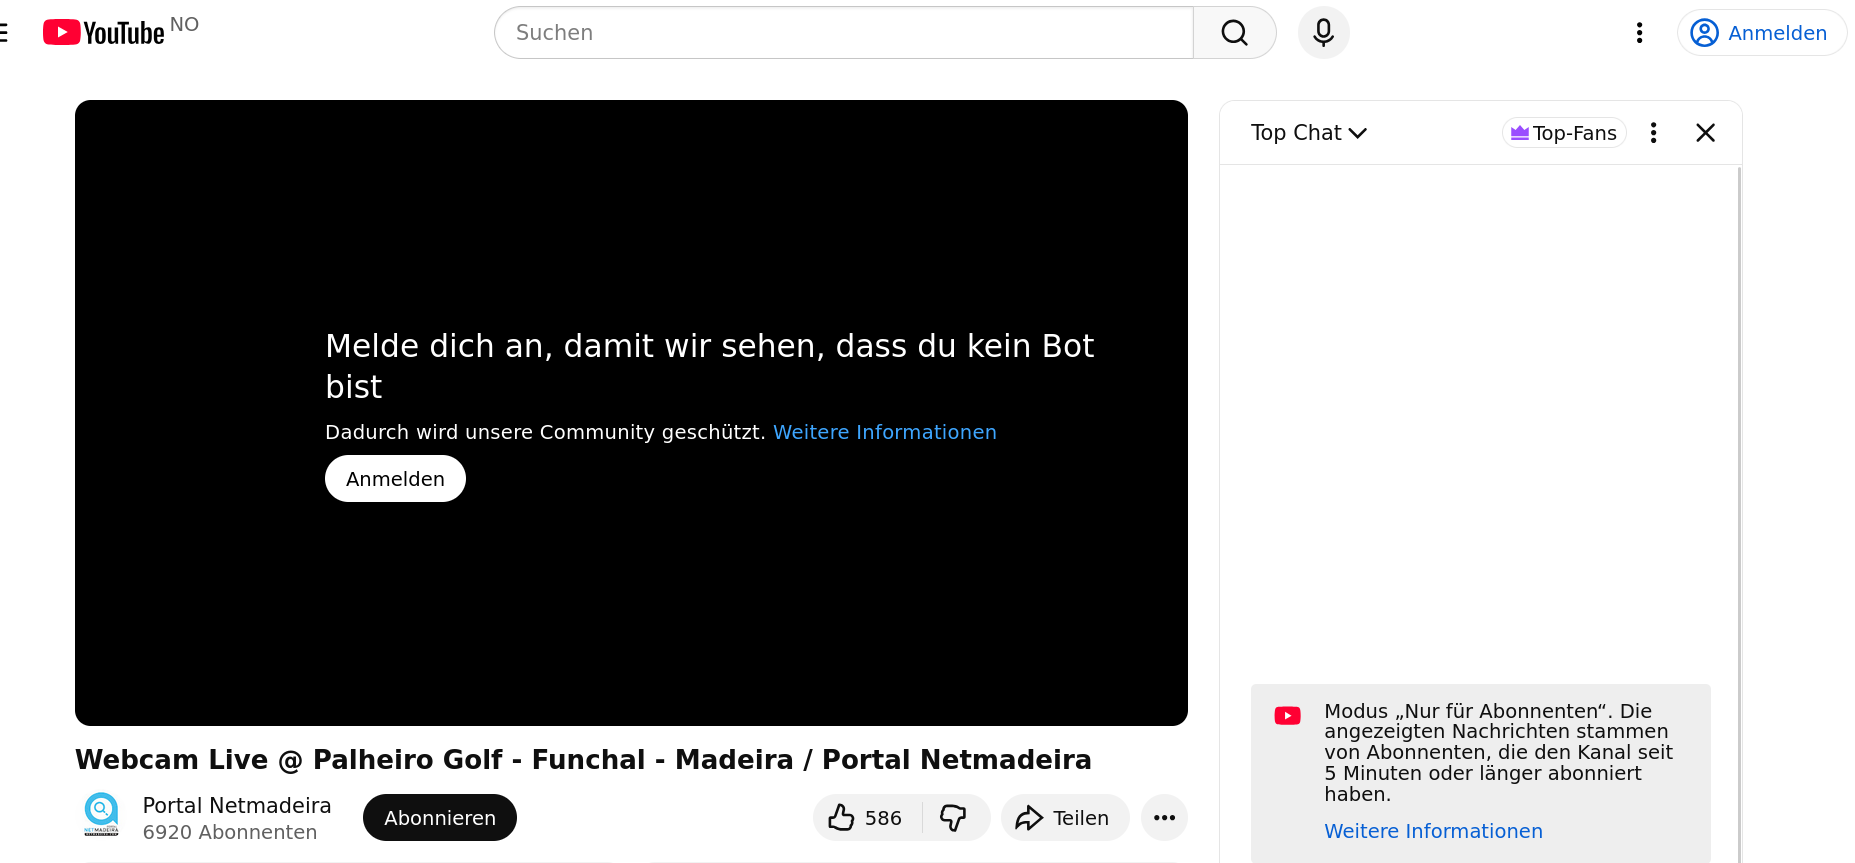Click the Suchen search field
The height and width of the screenshot is (863, 1855).
[x=844, y=33]
